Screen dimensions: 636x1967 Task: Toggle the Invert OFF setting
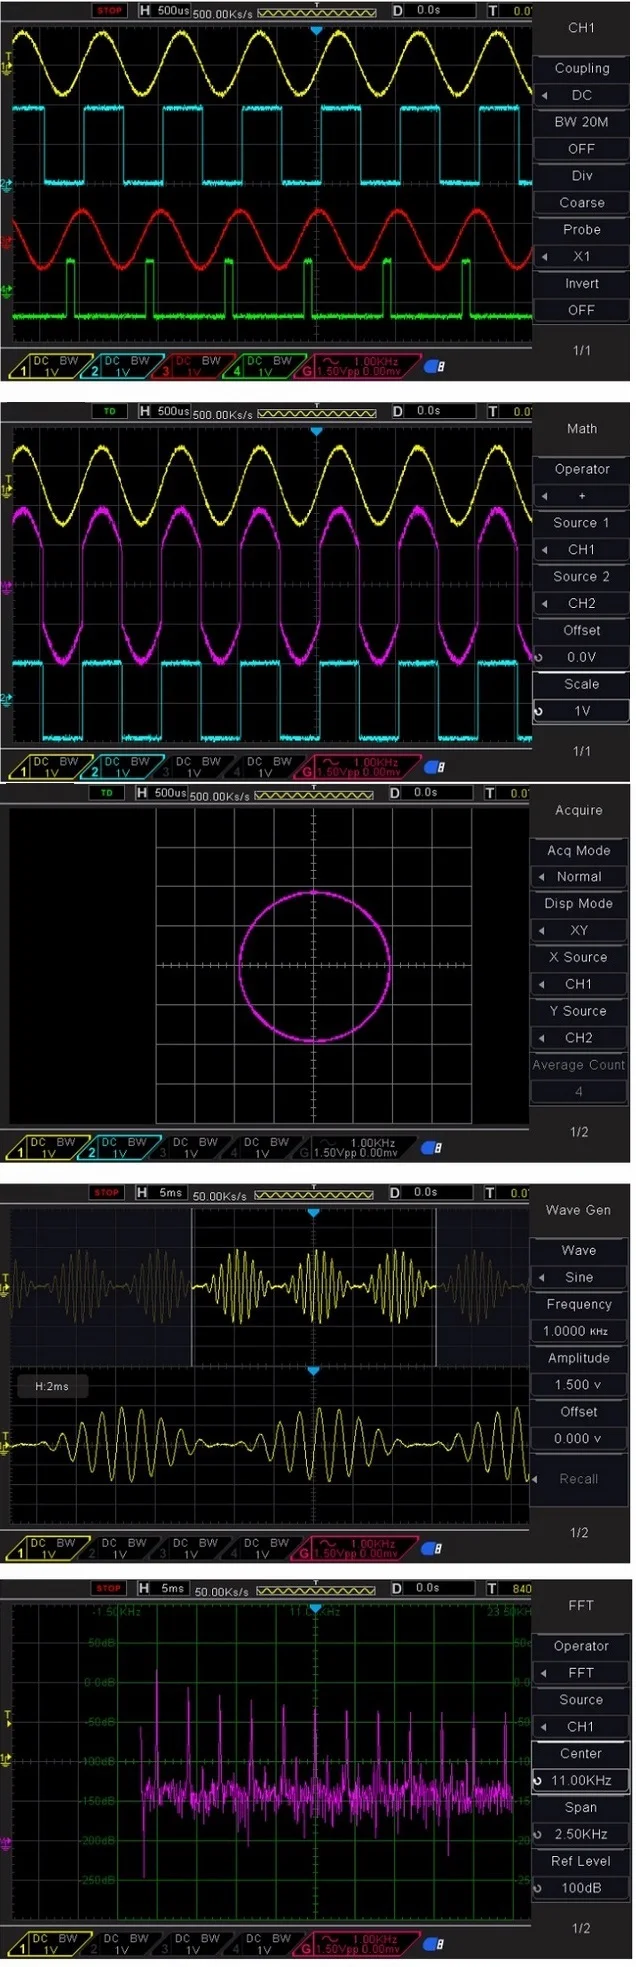581,310
